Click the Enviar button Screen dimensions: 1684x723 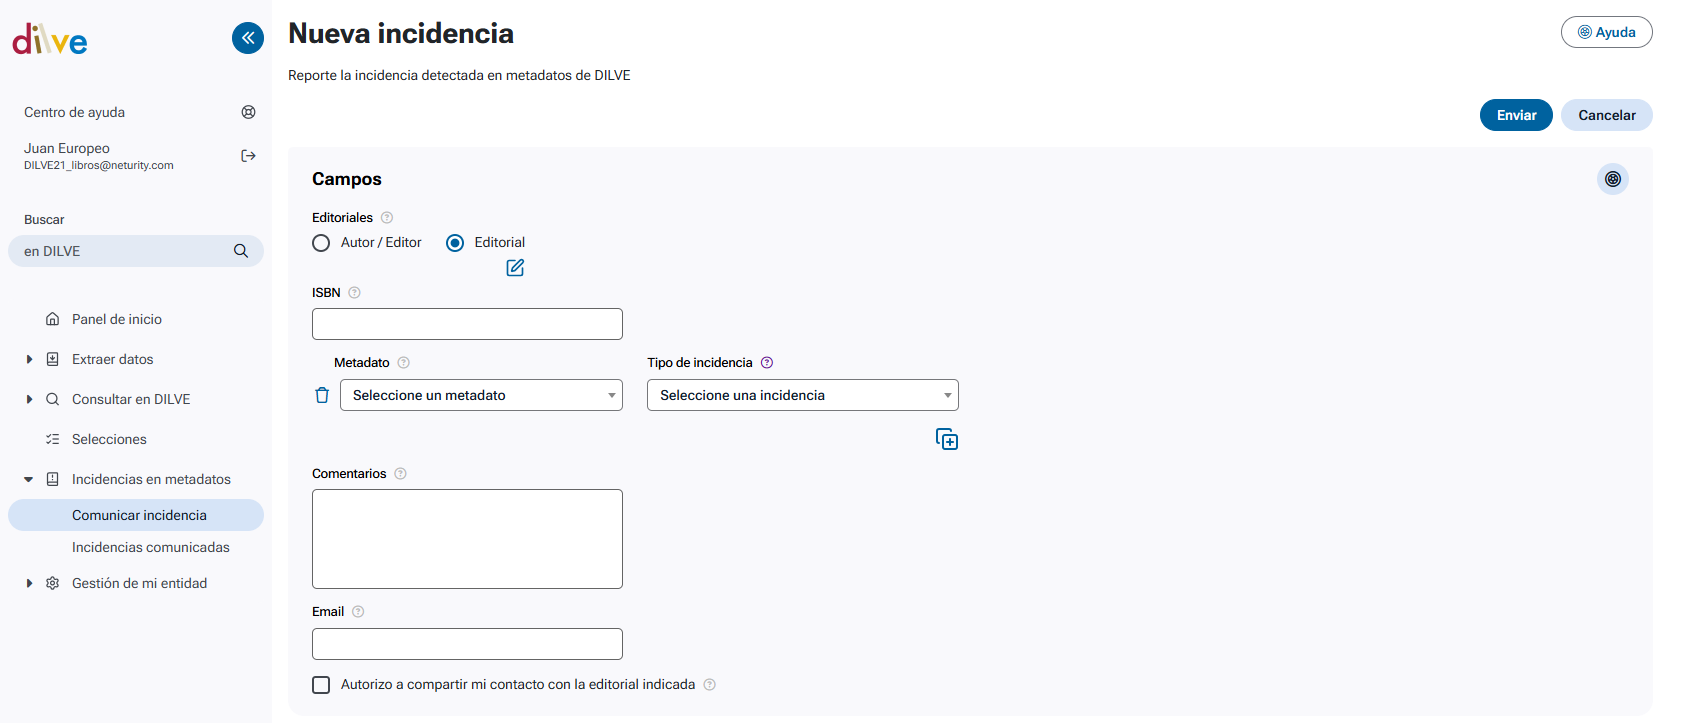[x=1515, y=115]
